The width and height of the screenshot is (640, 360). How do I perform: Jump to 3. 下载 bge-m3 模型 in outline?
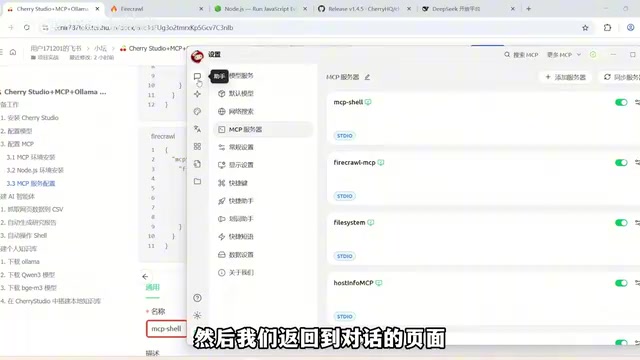(29, 288)
